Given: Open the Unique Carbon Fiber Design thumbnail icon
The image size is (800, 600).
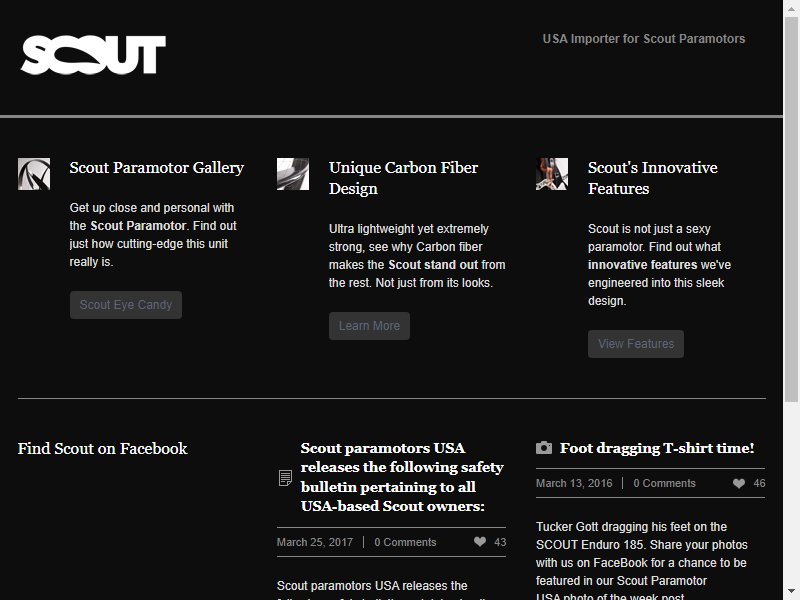Looking at the screenshot, I should pos(293,174).
